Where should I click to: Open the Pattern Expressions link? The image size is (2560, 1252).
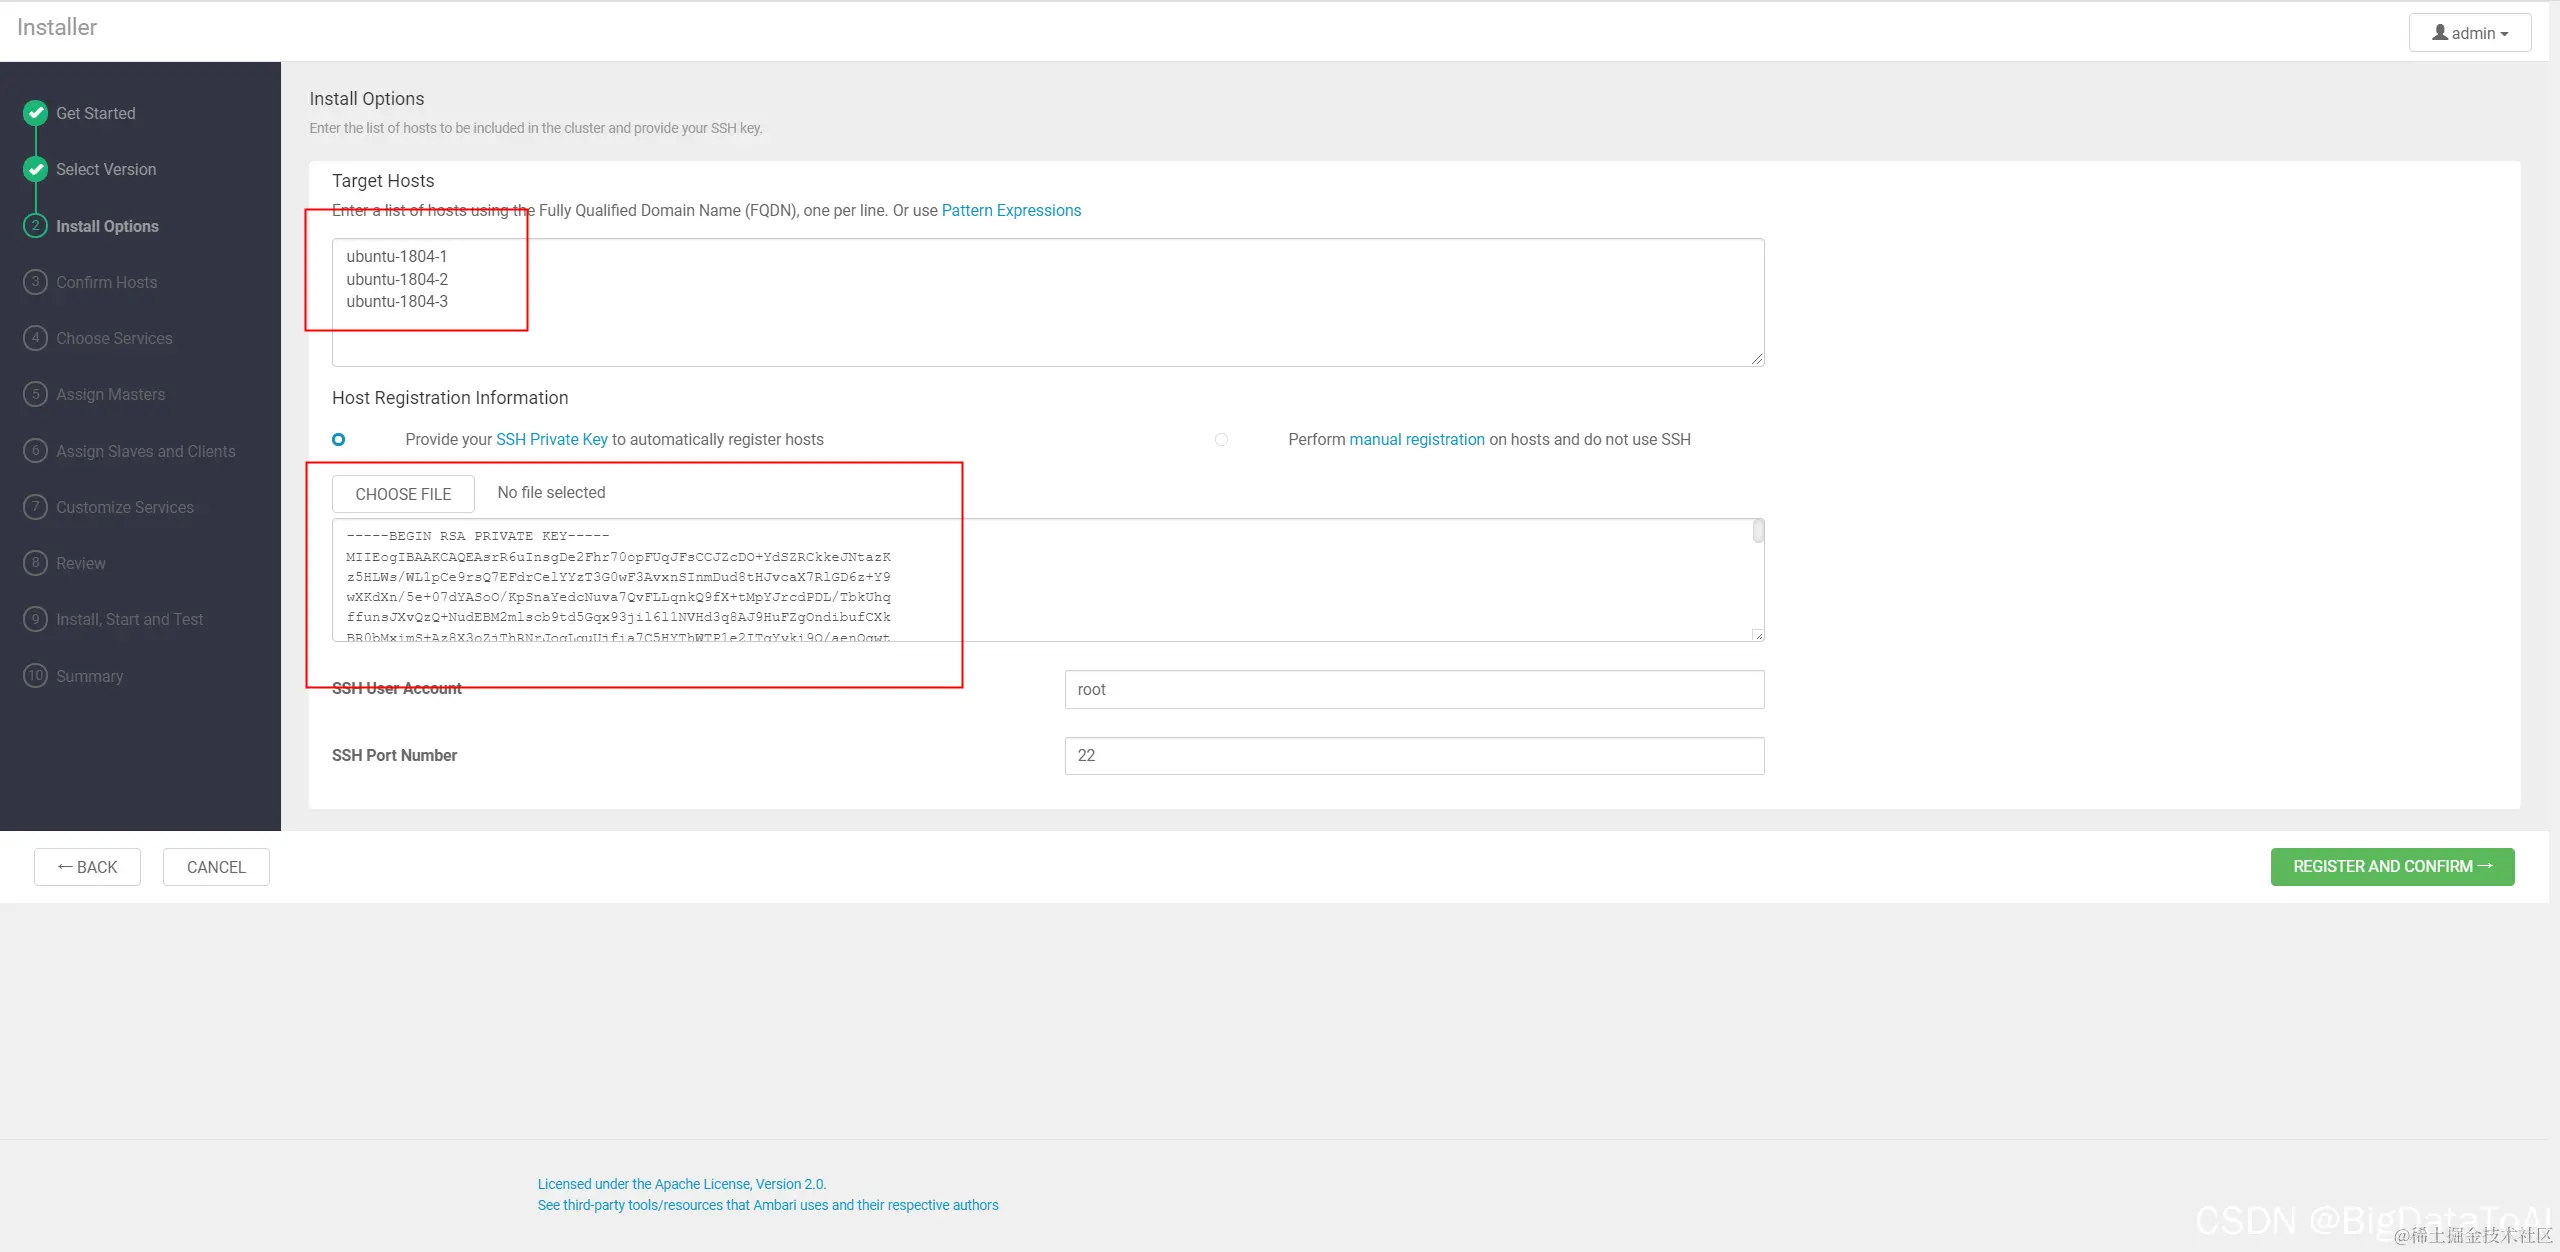point(1011,210)
